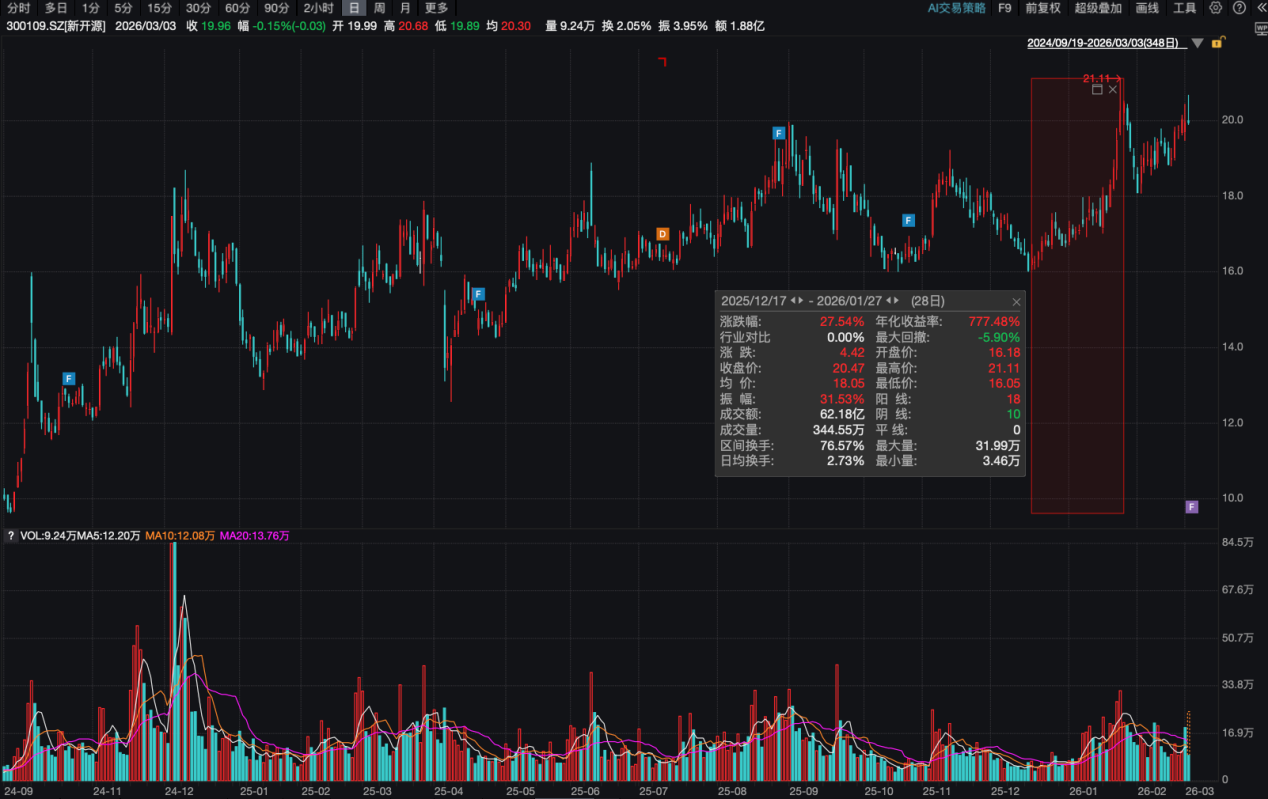Viewport: 1268px width, 799px height.
Task: Open date range dropdown triangle
Action: (1197, 44)
